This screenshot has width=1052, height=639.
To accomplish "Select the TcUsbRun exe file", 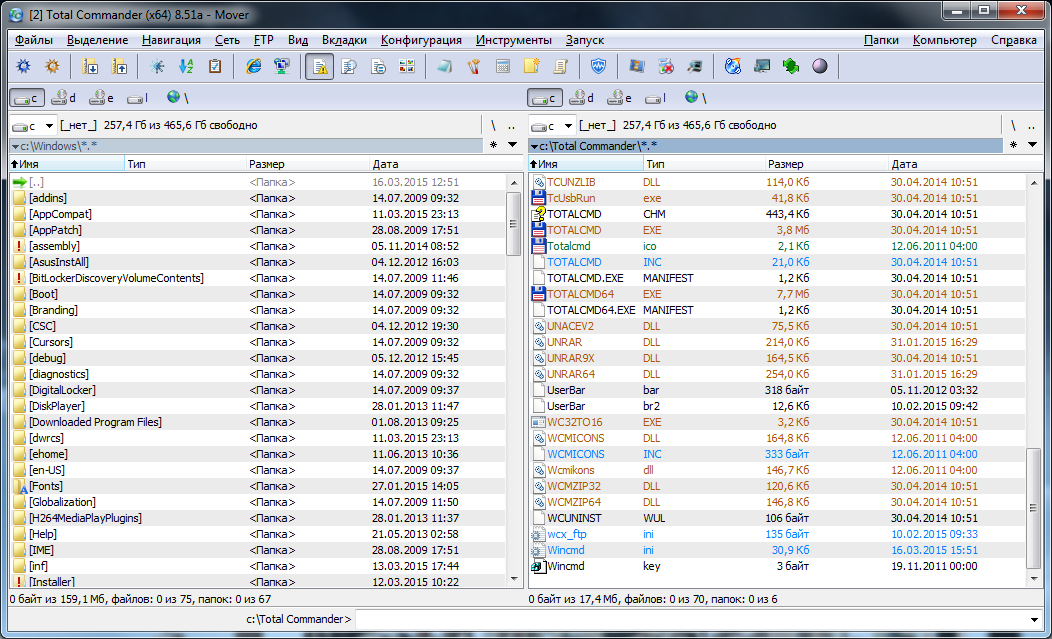I will click(x=777, y=198).
